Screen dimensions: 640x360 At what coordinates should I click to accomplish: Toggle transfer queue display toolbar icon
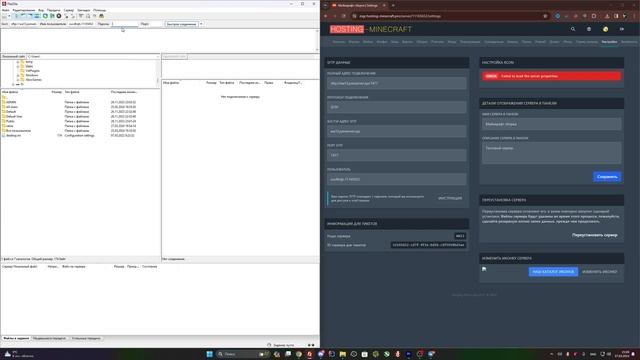click(37, 16)
